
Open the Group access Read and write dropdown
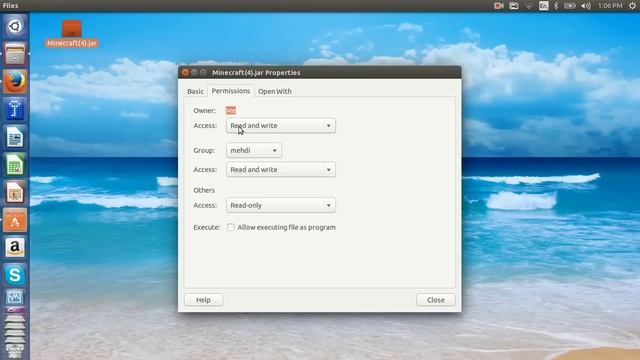click(x=281, y=169)
